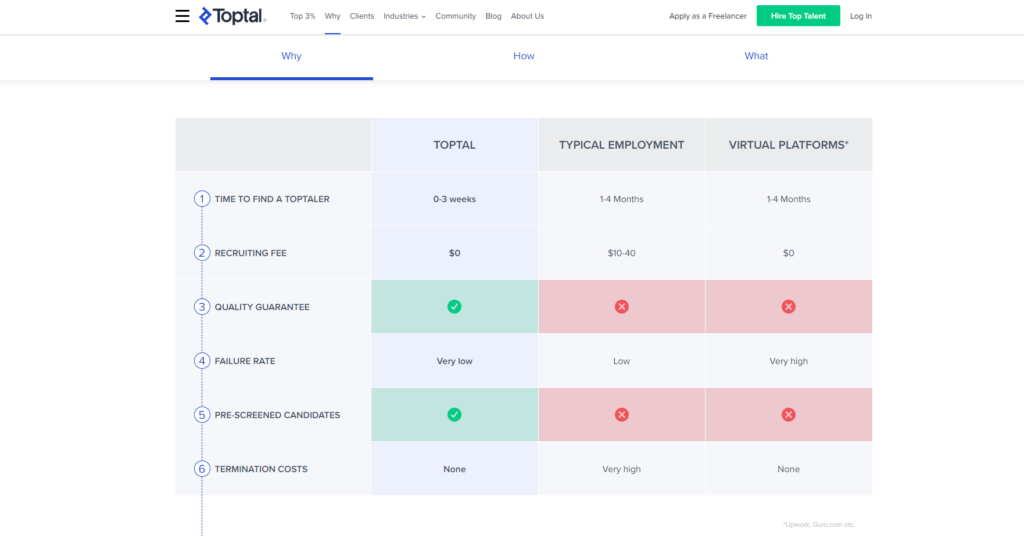Image resolution: width=1024 pixels, height=536 pixels.
Task: Click the VIRTUAL PLATFORMS column header
Action: click(788, 145)
